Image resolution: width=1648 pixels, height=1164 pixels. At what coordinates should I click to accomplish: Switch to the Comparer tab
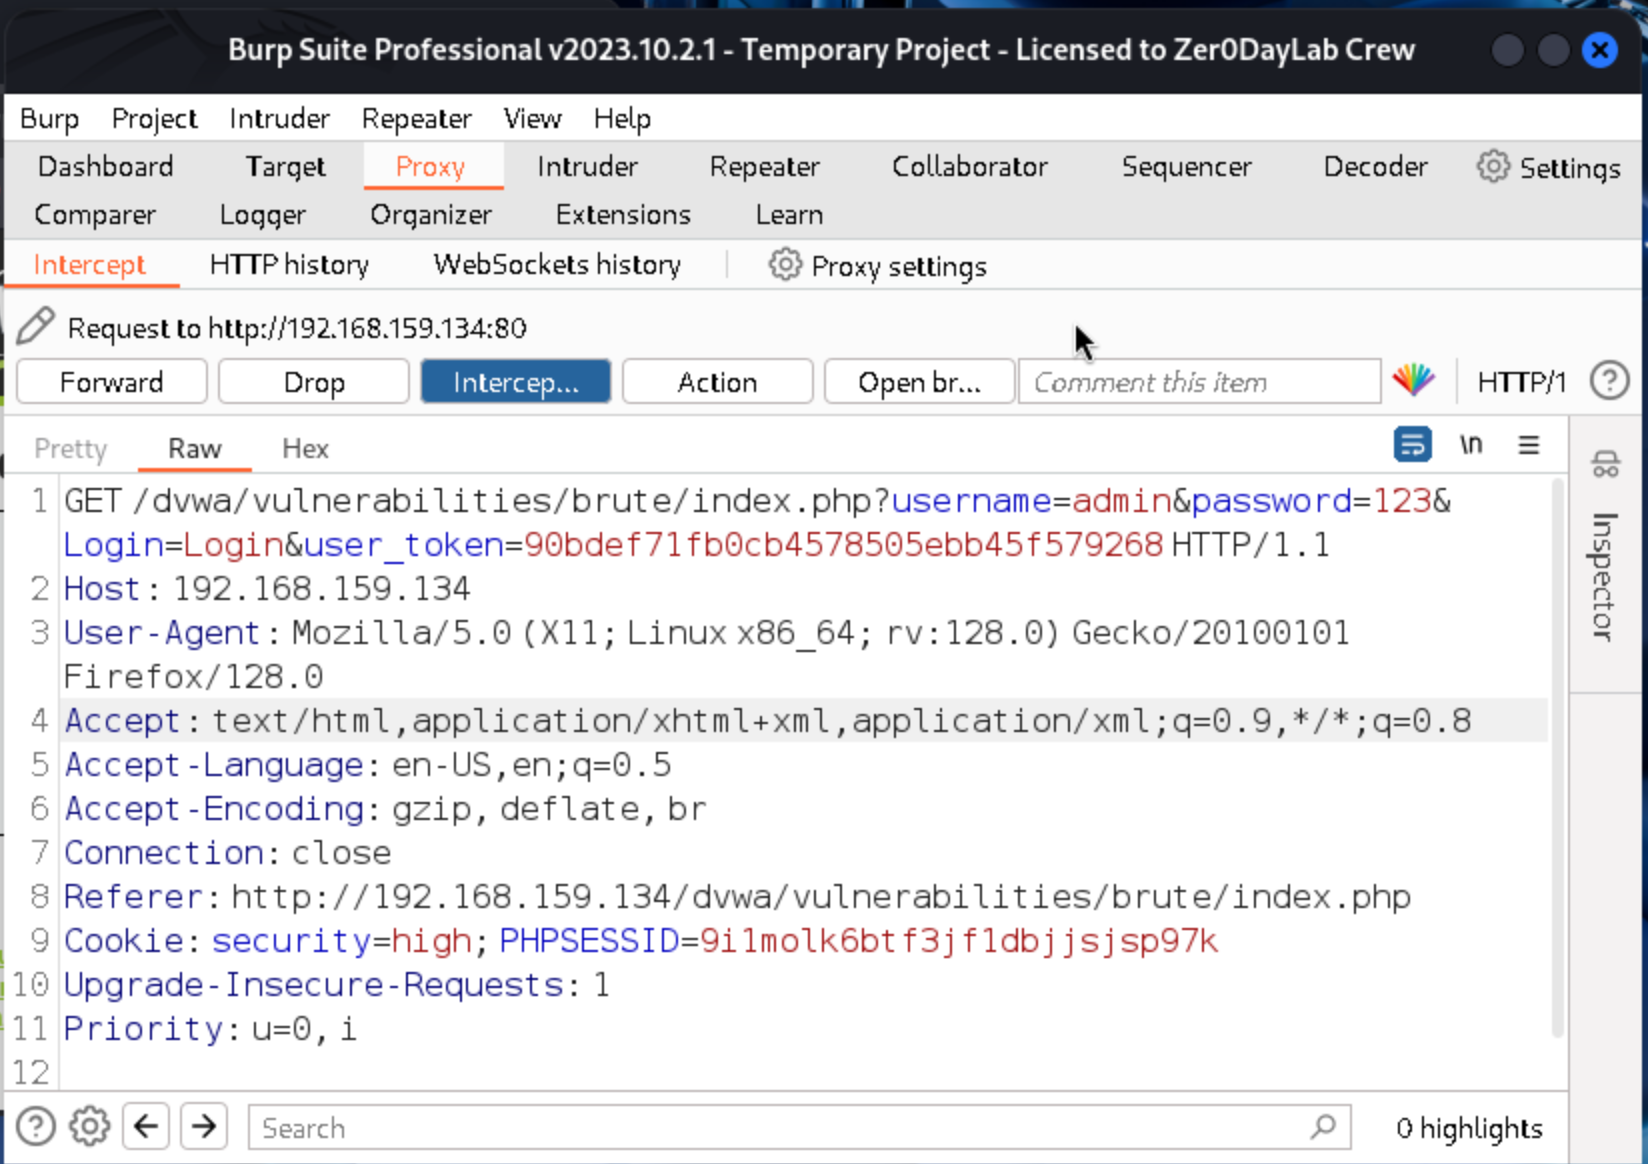[95, 214]
